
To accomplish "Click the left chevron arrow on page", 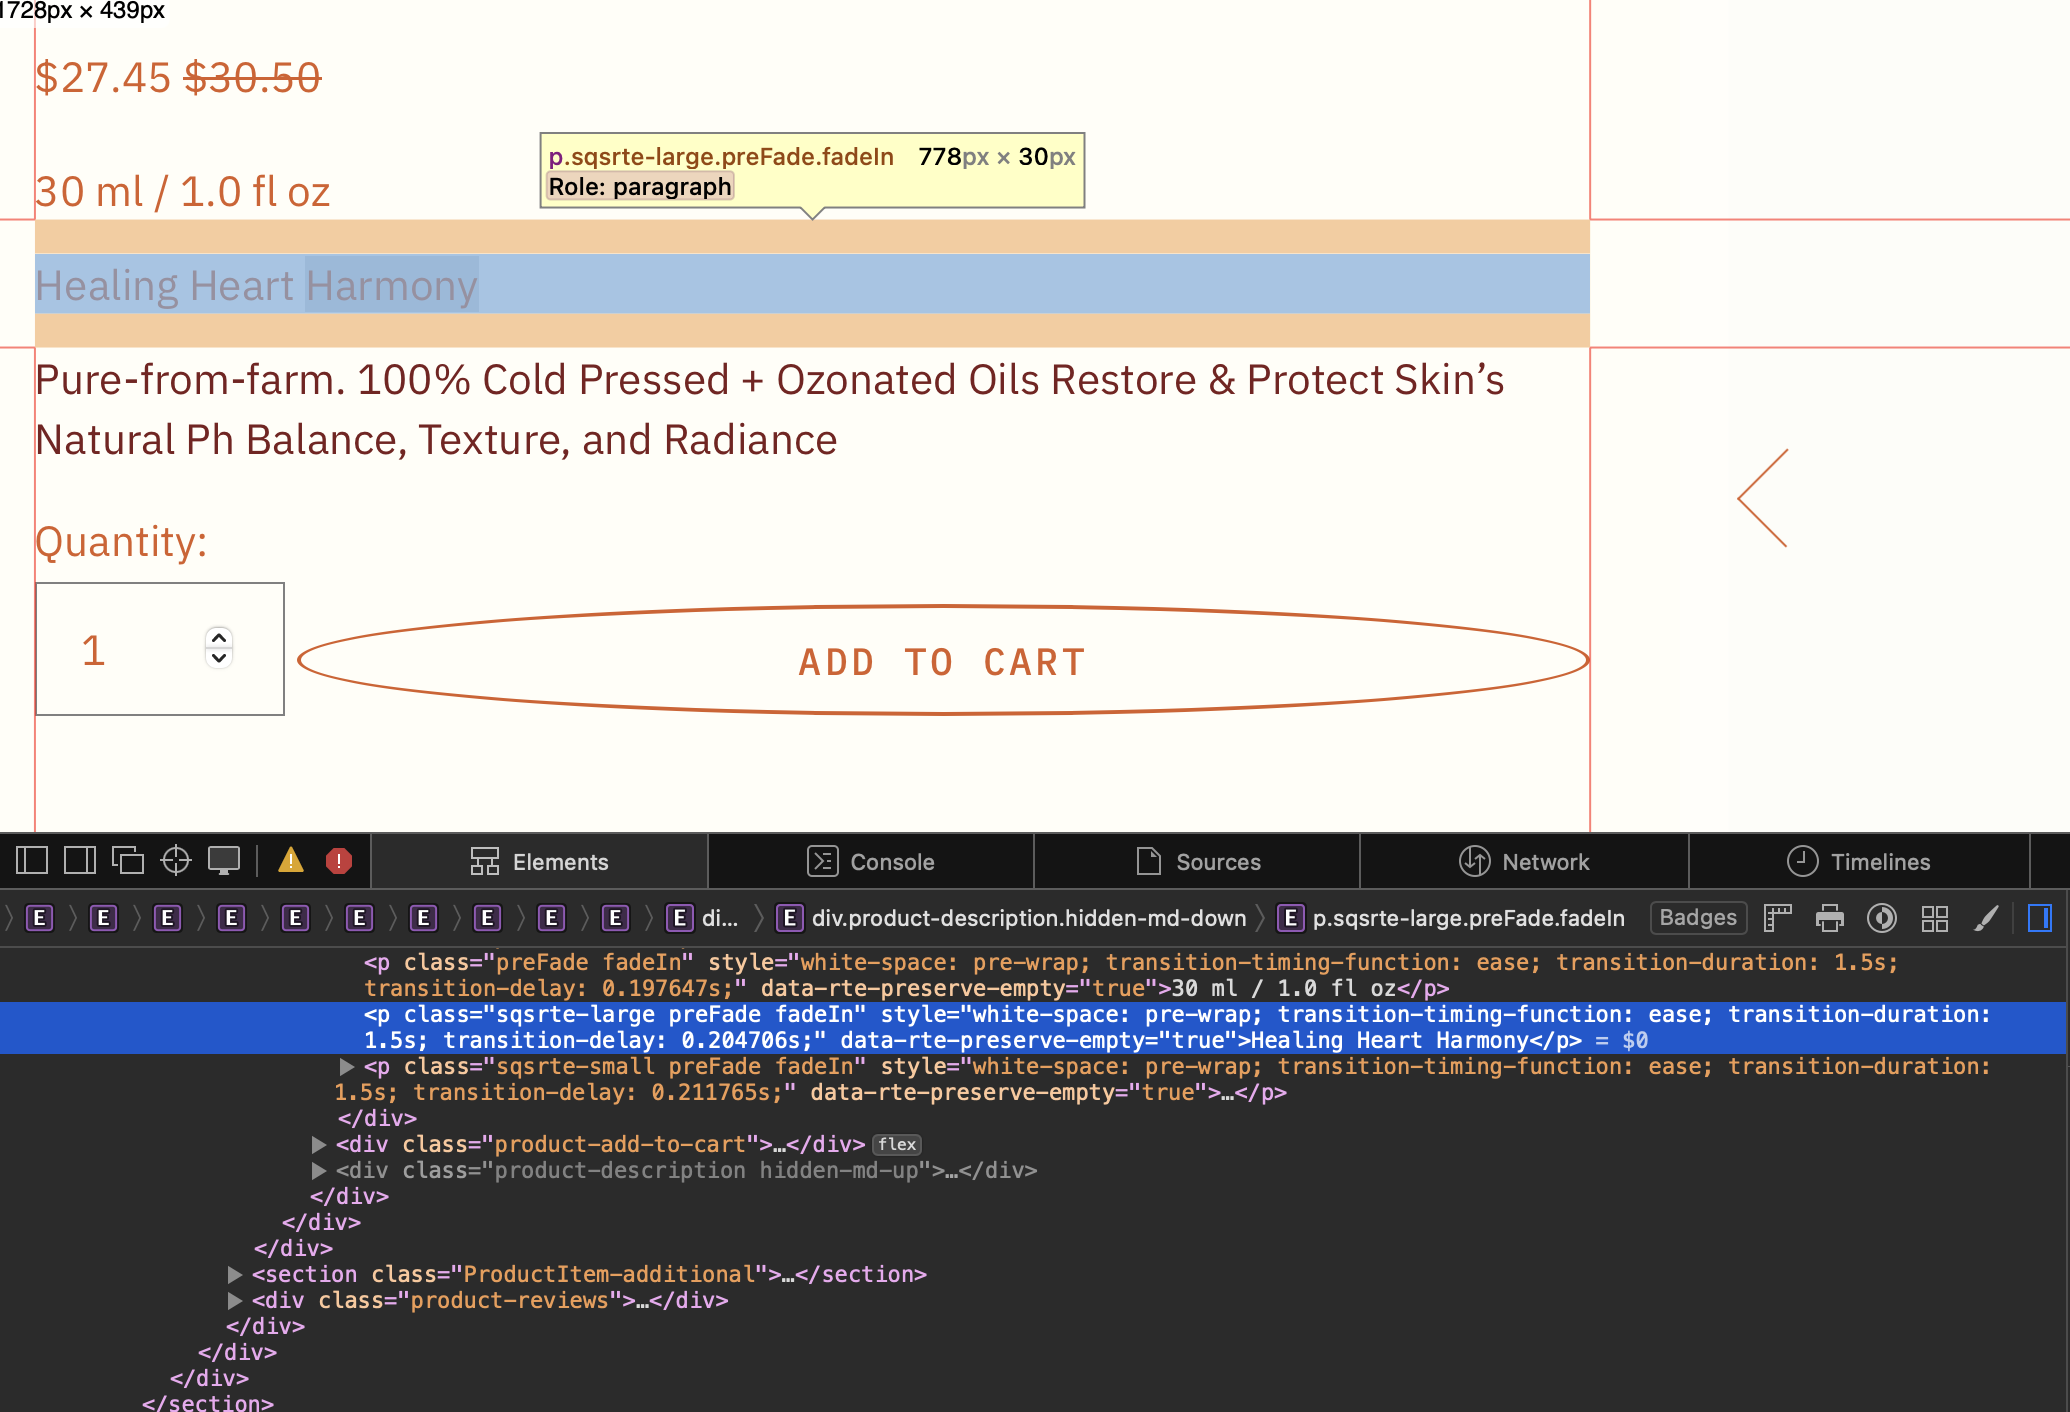I will [x=1763, y=498].
